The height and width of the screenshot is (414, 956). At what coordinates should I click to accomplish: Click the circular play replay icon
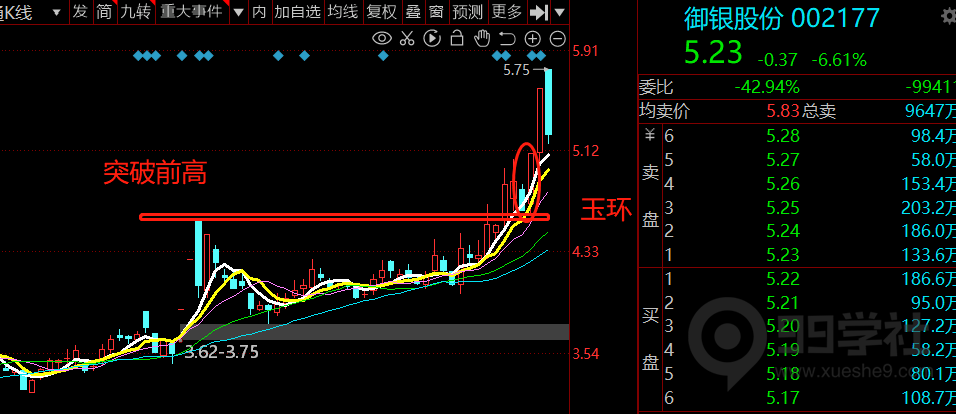431,38
